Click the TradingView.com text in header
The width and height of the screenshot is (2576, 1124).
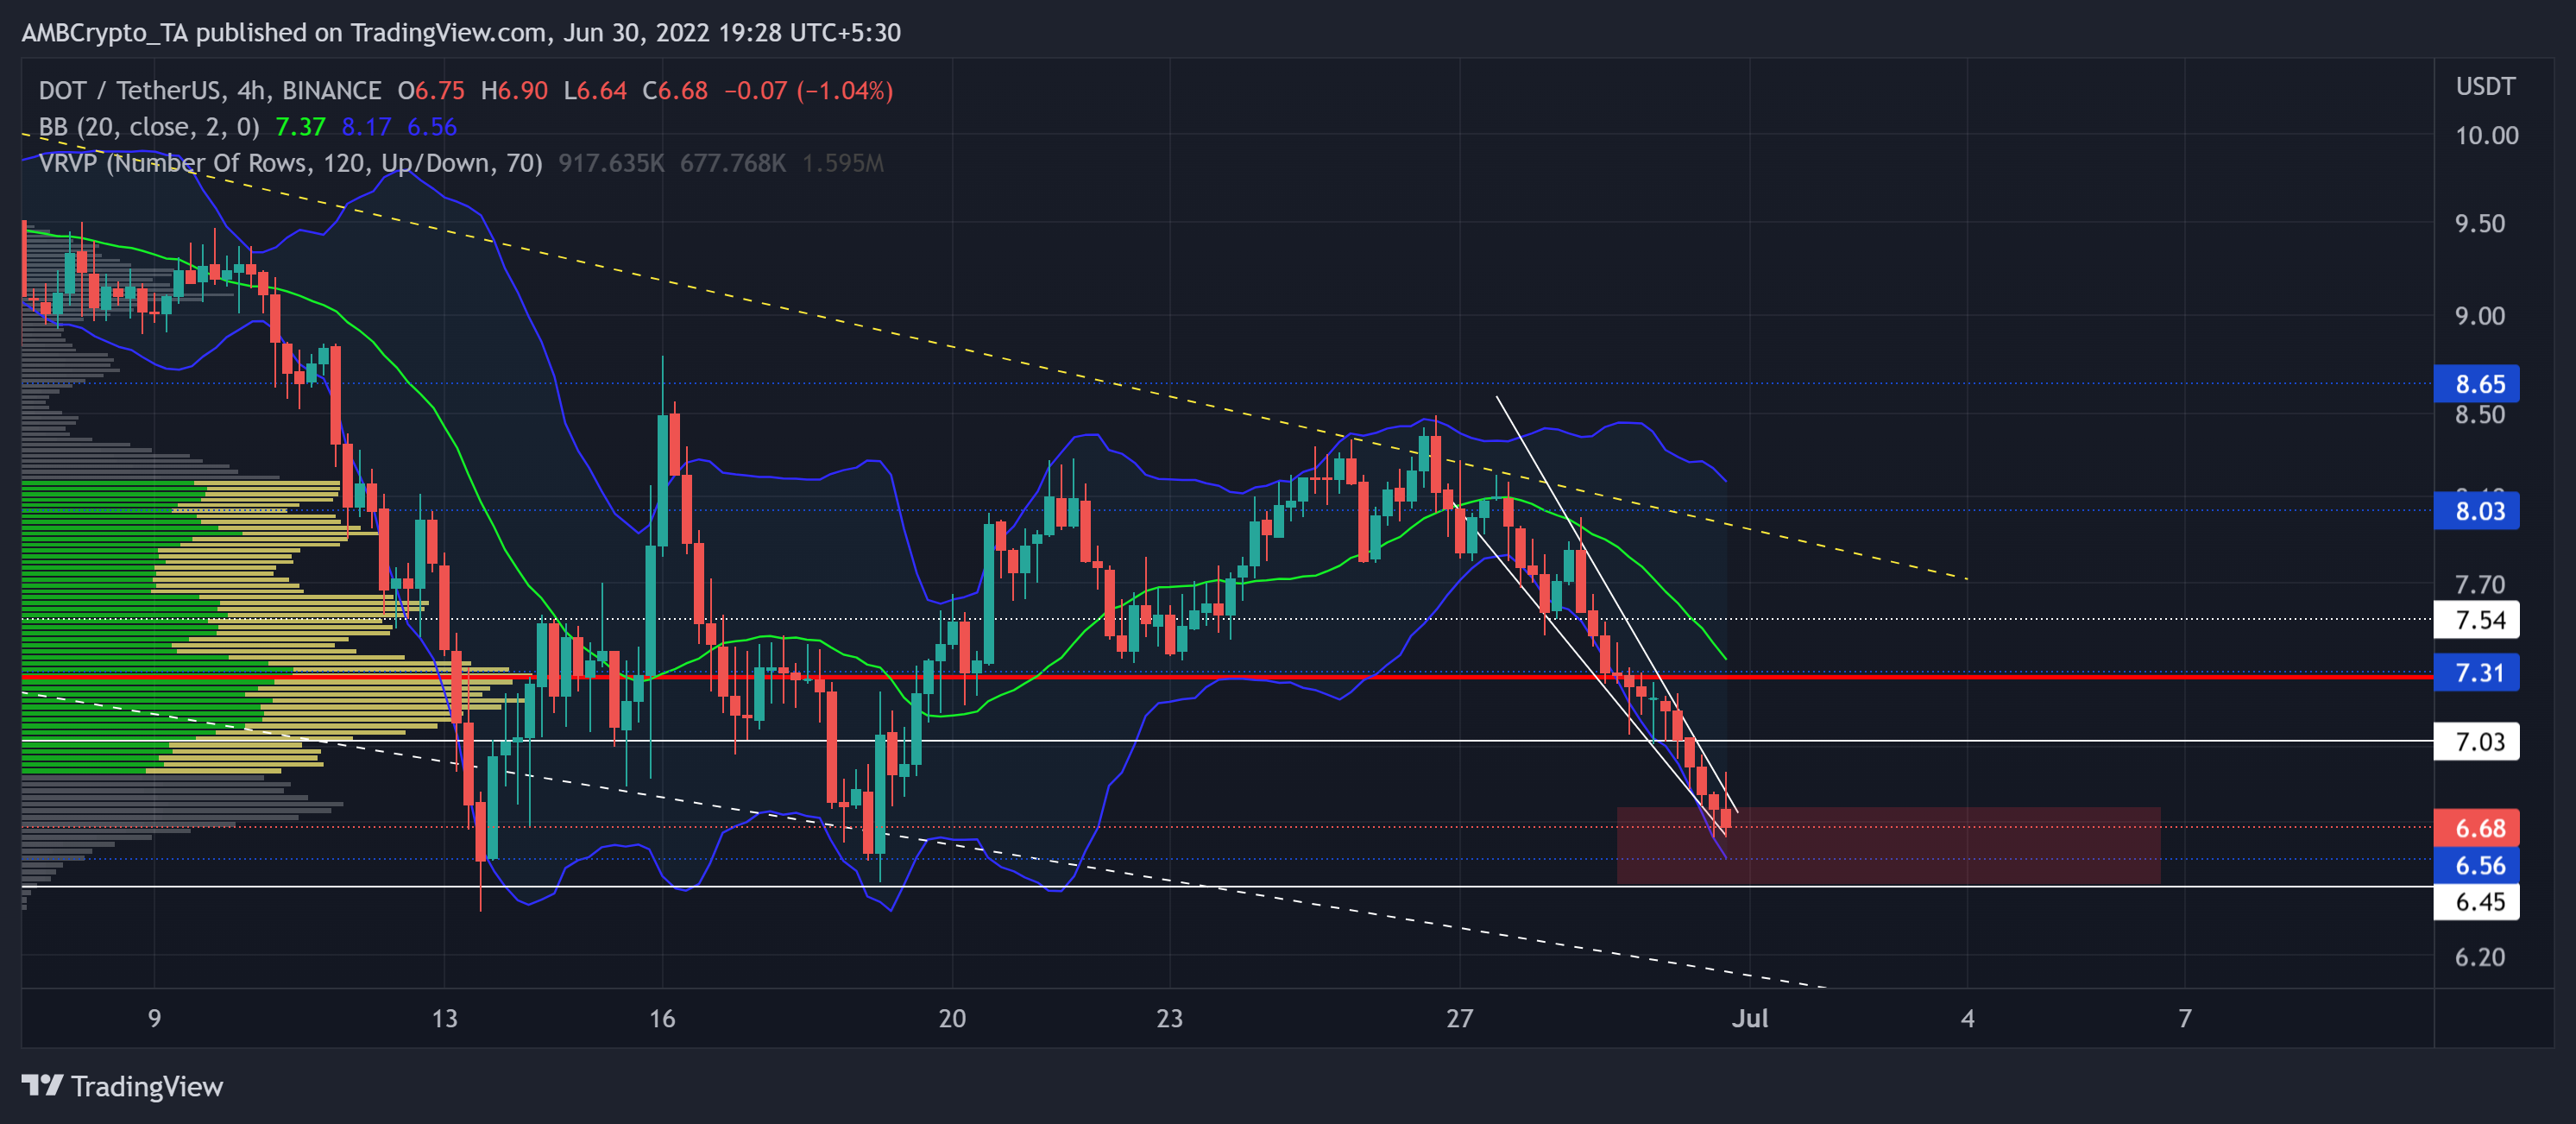coord(448,33)
